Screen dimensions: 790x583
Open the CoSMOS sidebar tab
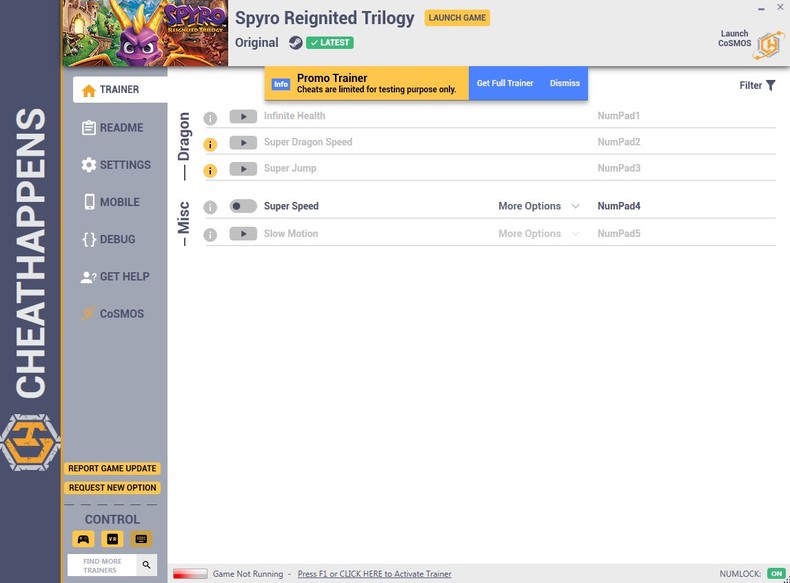click(x=113, y=314)
